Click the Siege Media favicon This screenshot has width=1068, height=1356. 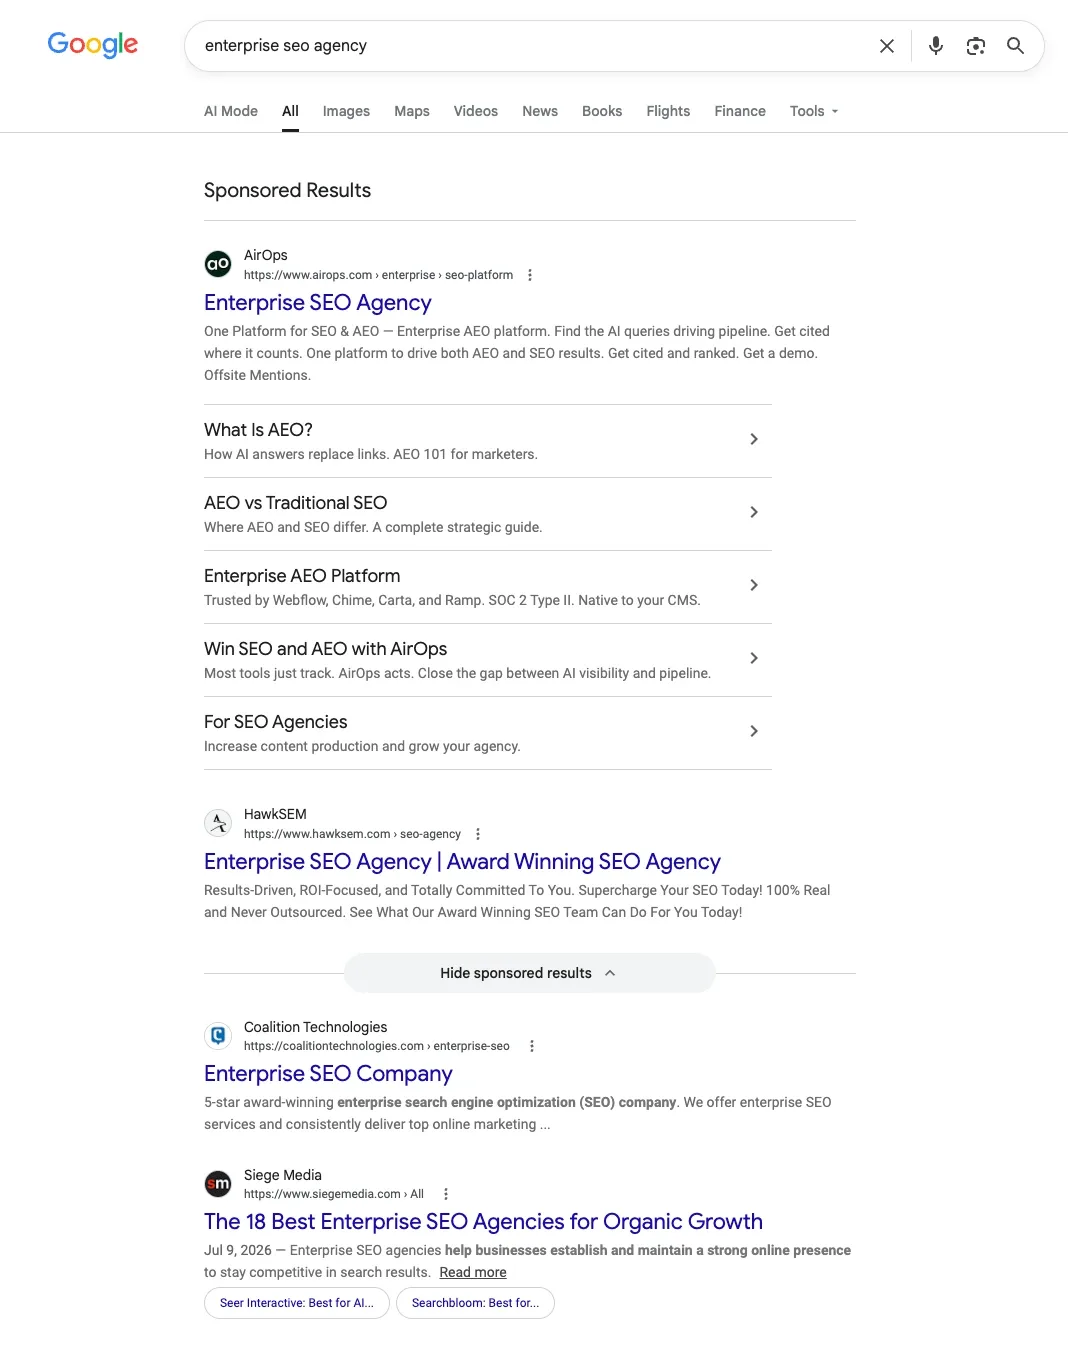coord(218,1184)
